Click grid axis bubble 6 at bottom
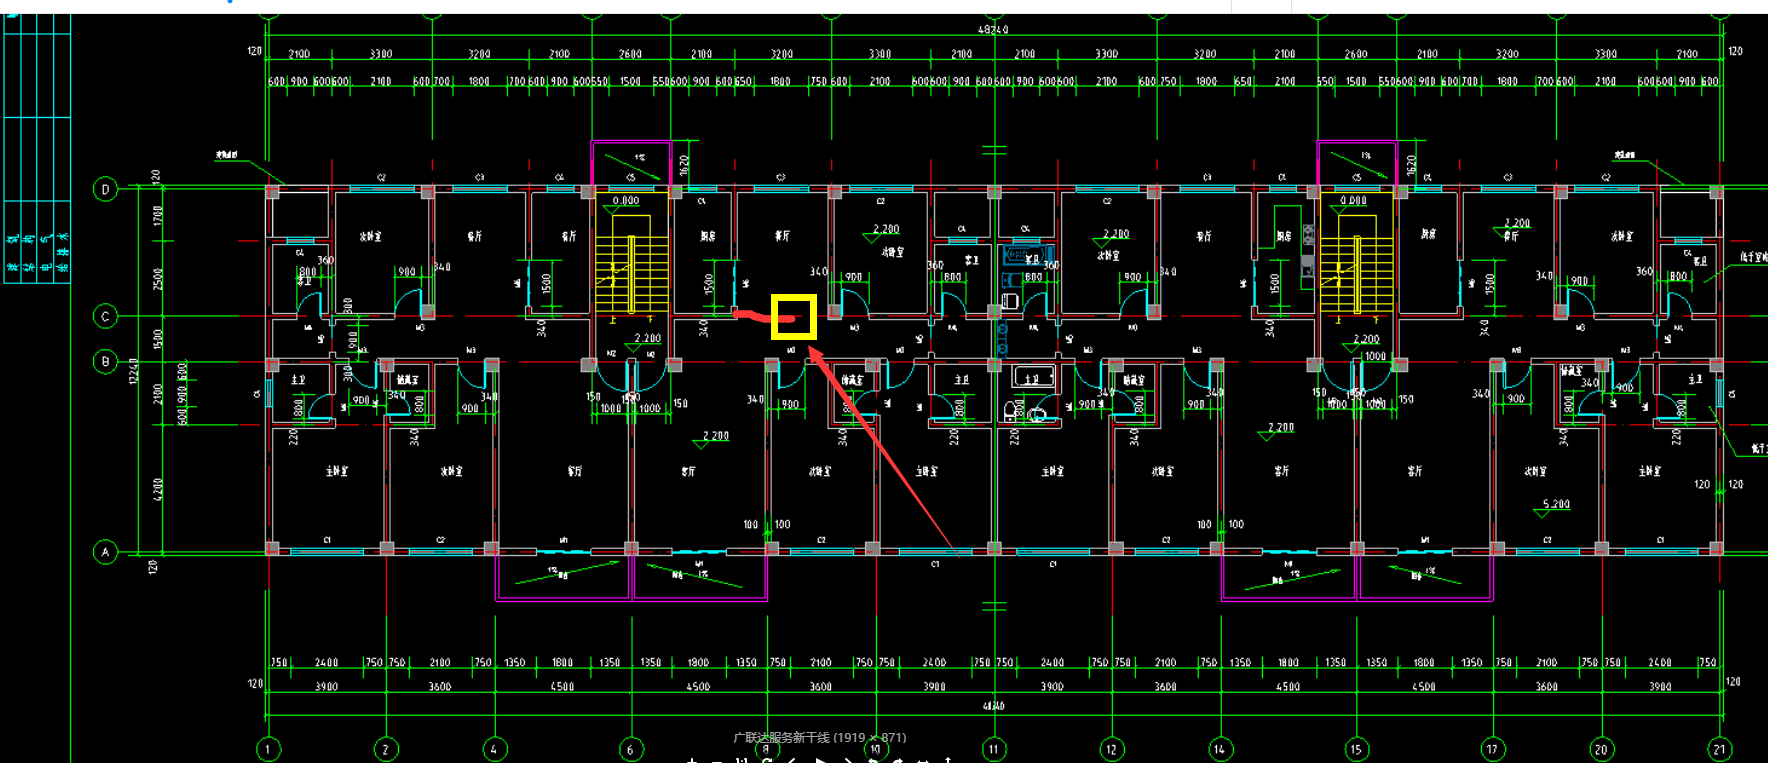Viewport: 1768px width, 763px height. coord(630,749)
